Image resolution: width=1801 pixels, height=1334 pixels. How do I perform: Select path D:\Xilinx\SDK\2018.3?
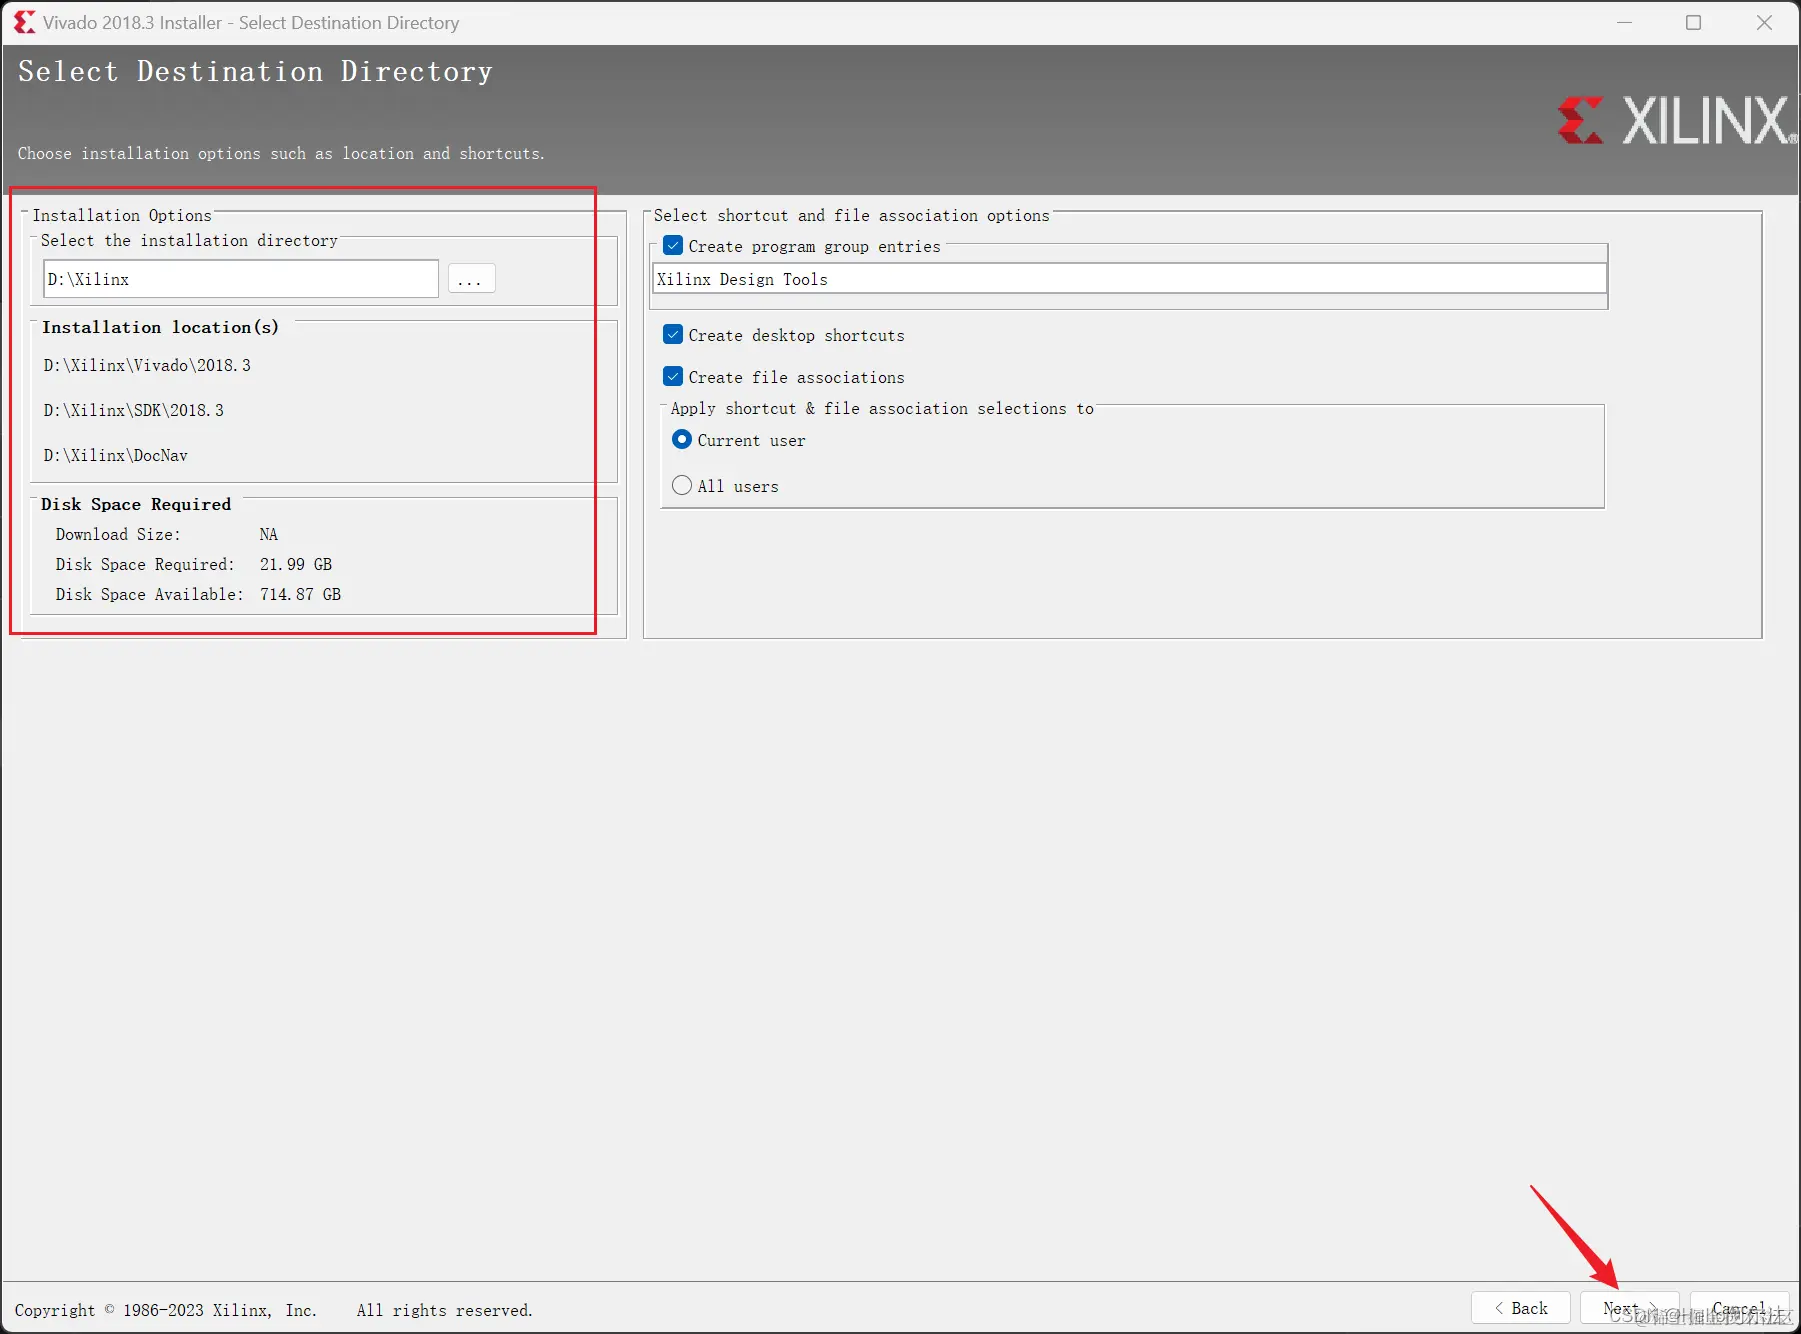tap(134, 410)
